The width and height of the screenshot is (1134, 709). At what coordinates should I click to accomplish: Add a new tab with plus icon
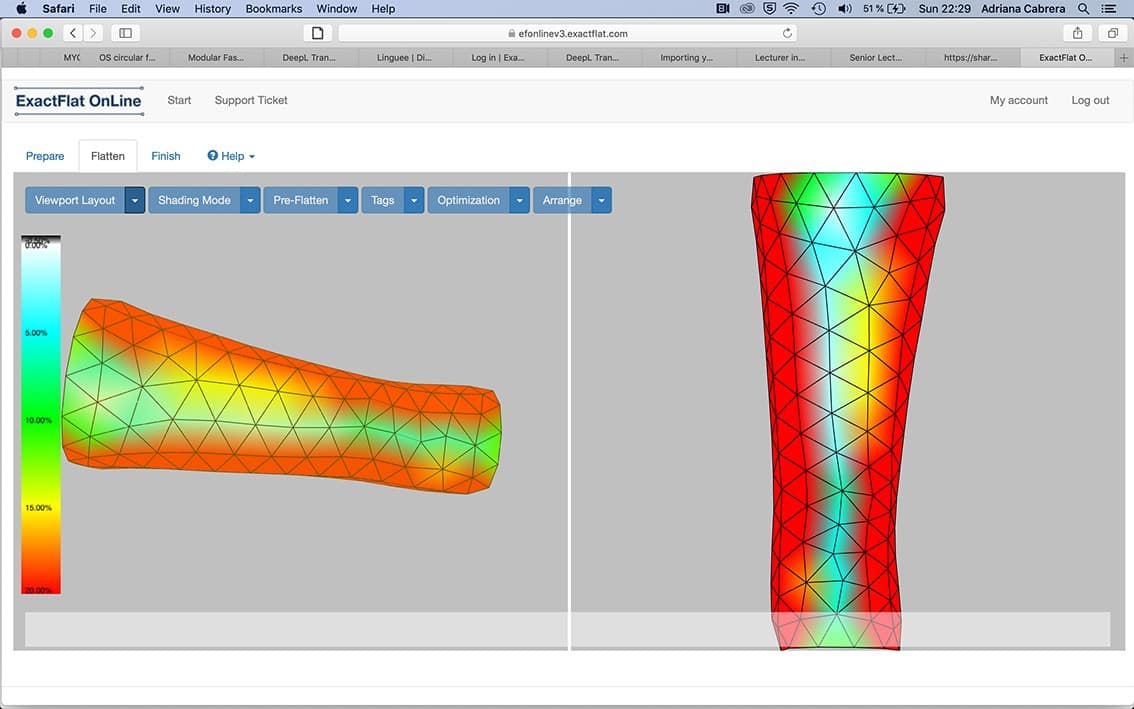pyautogui.click(x=1124, y=58)
